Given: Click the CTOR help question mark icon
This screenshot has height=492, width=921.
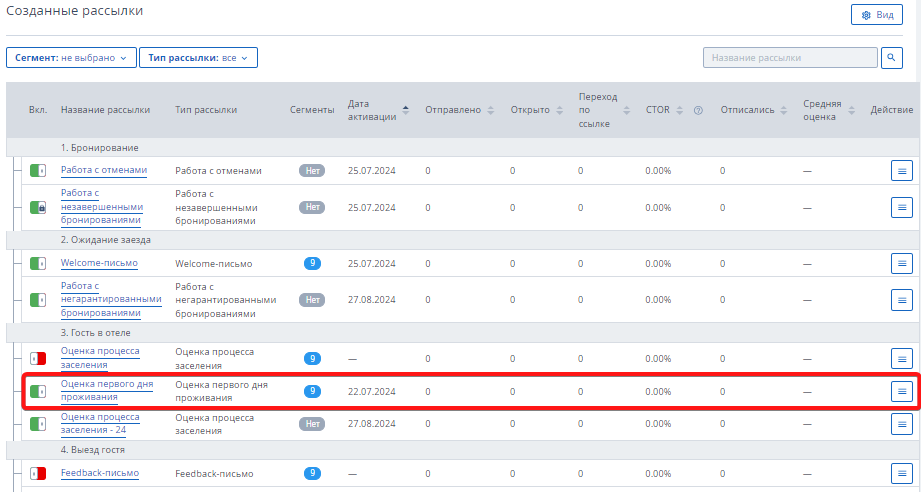Looking at the screenshot, I should tap(698, 110).
